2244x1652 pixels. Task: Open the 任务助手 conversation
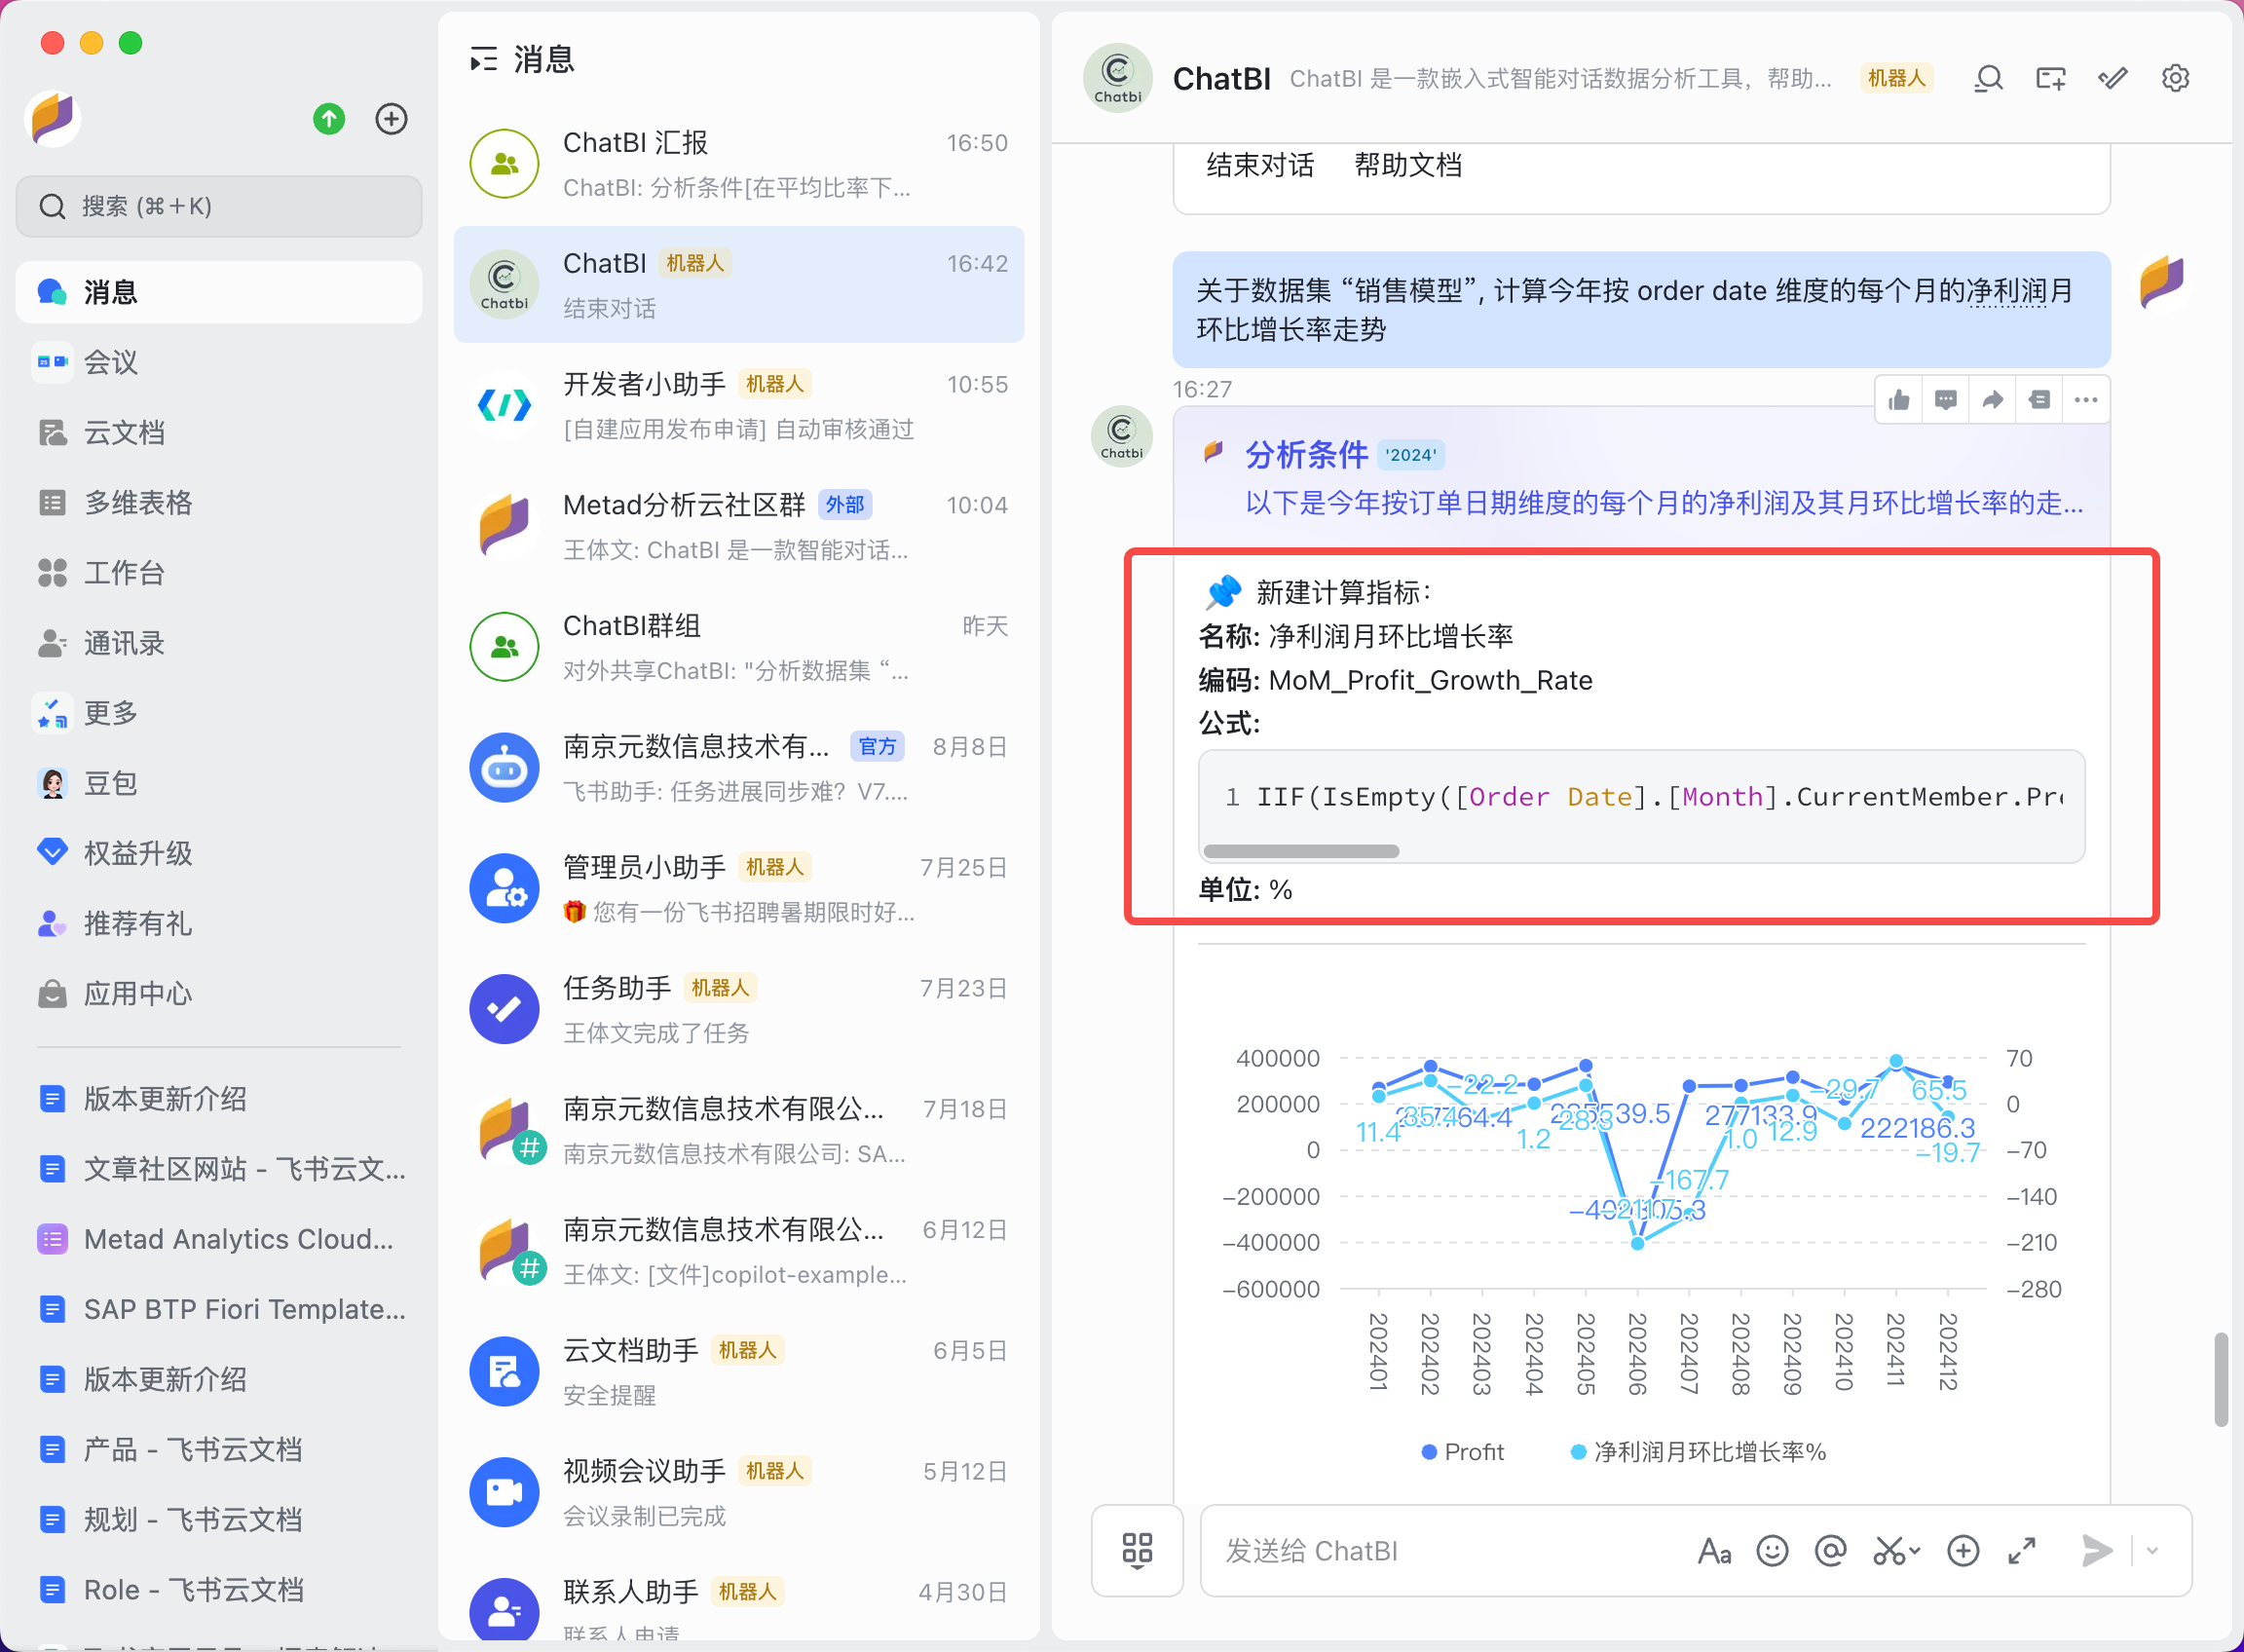739,1010
